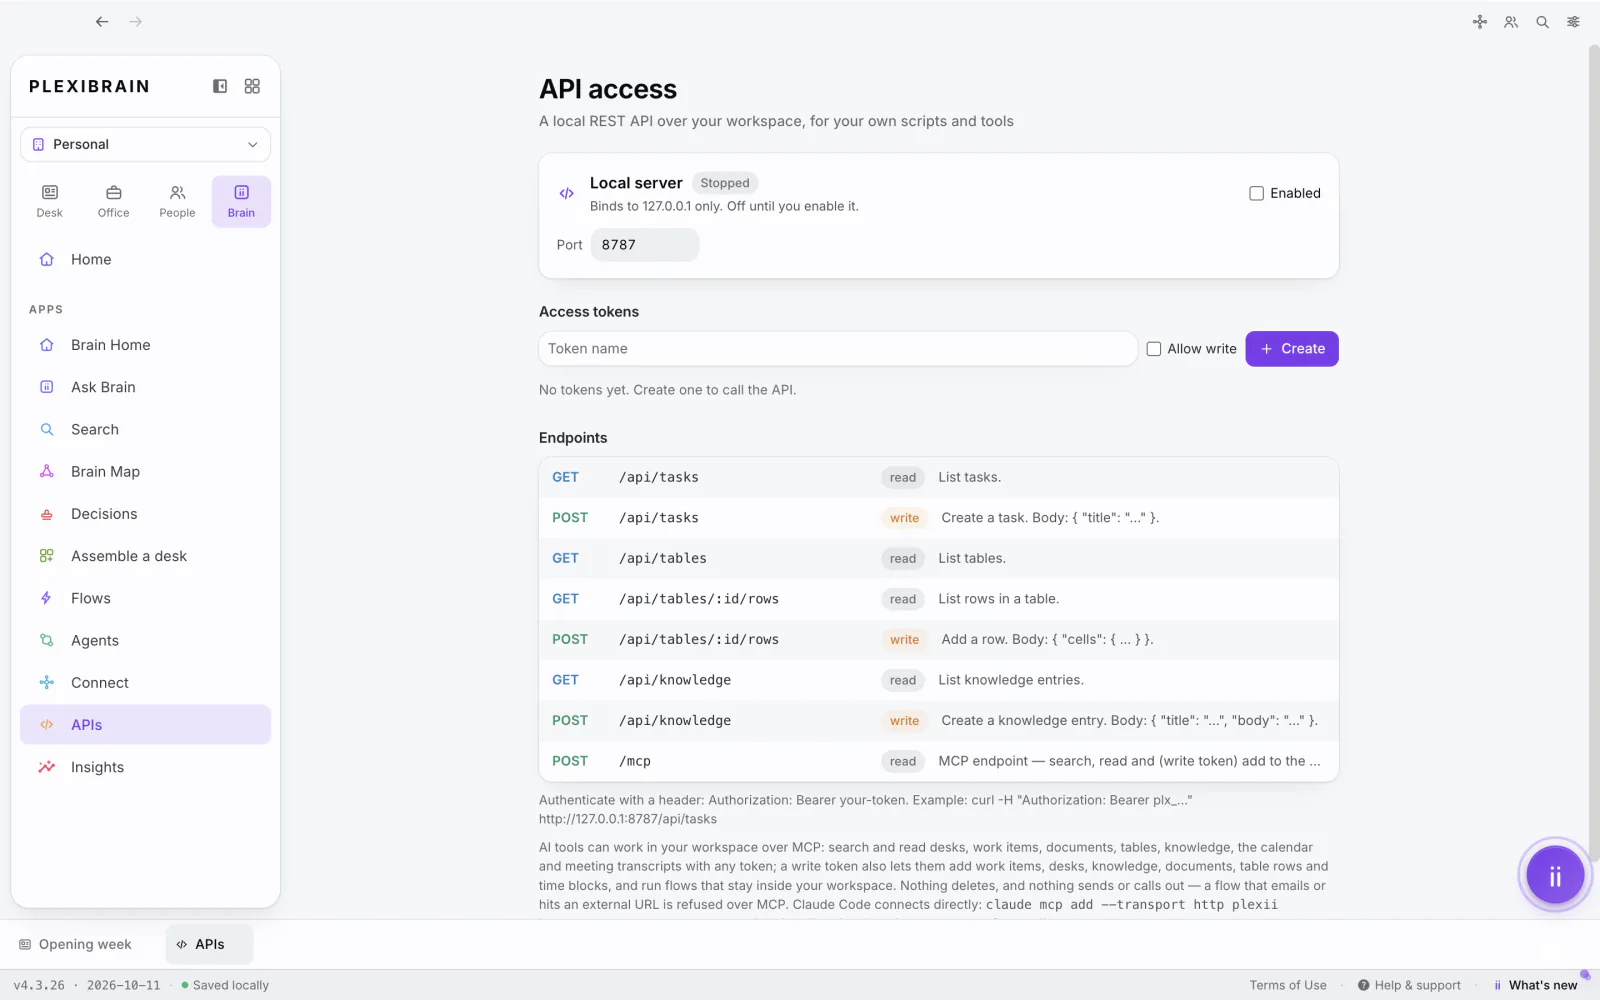Open the settings sliders icon
1600x1000 pixels.
tap(1573, 22)
